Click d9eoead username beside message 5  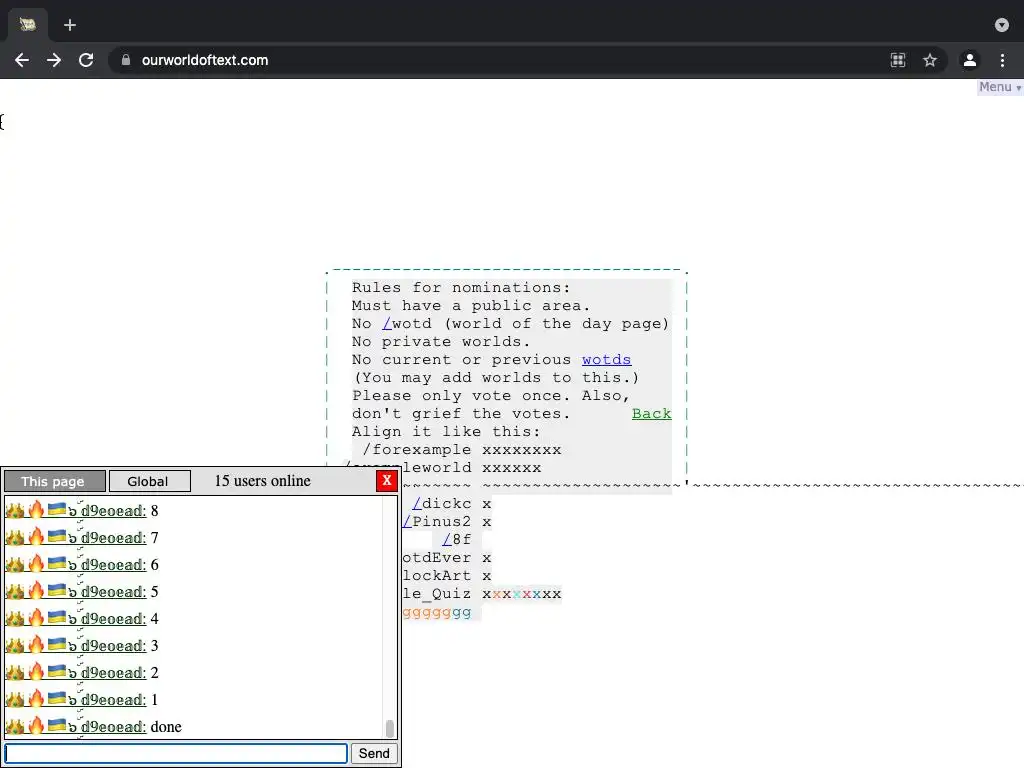[x=113, y=592]
